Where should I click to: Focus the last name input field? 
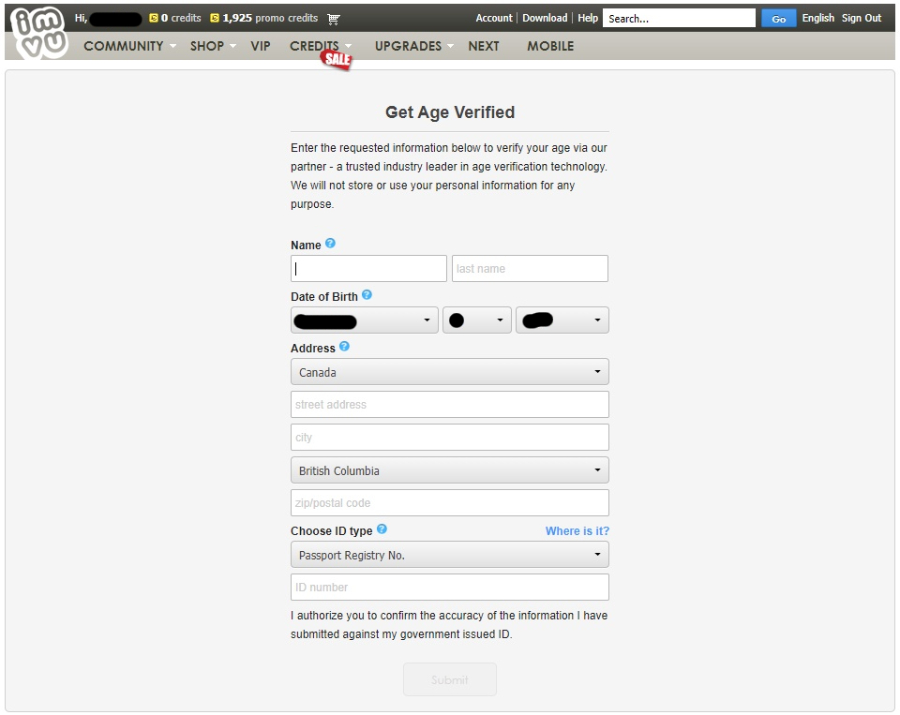530,269
